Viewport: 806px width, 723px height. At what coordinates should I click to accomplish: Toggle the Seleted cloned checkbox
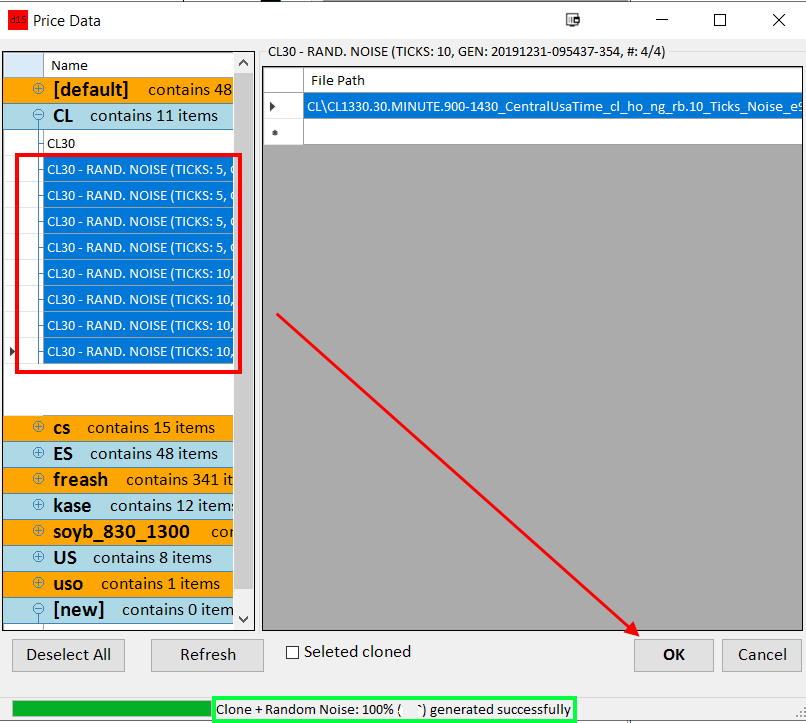coord(293,652)
